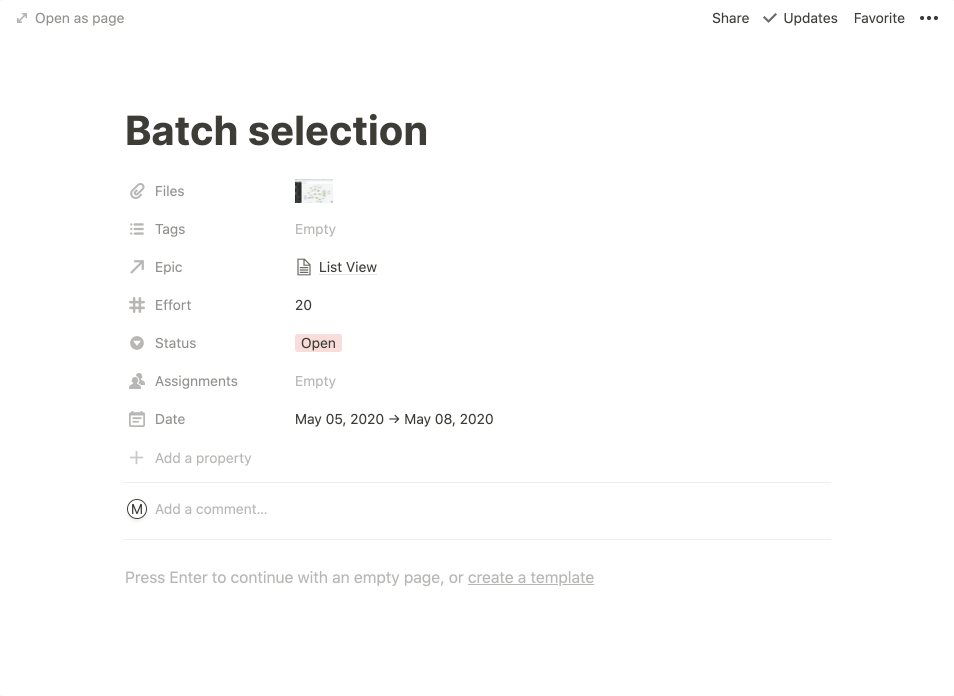Viewport: 954px width, 696px height.
Task: Open the Tags field marked Empty
Action: click(315, 229)
